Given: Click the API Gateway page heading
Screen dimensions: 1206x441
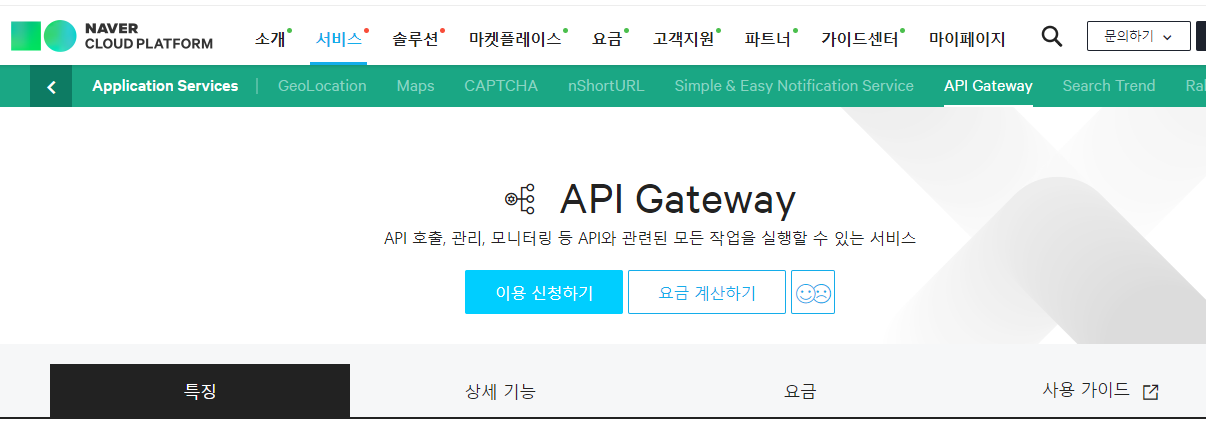Looking at the screenshot, I should [677, 200].
